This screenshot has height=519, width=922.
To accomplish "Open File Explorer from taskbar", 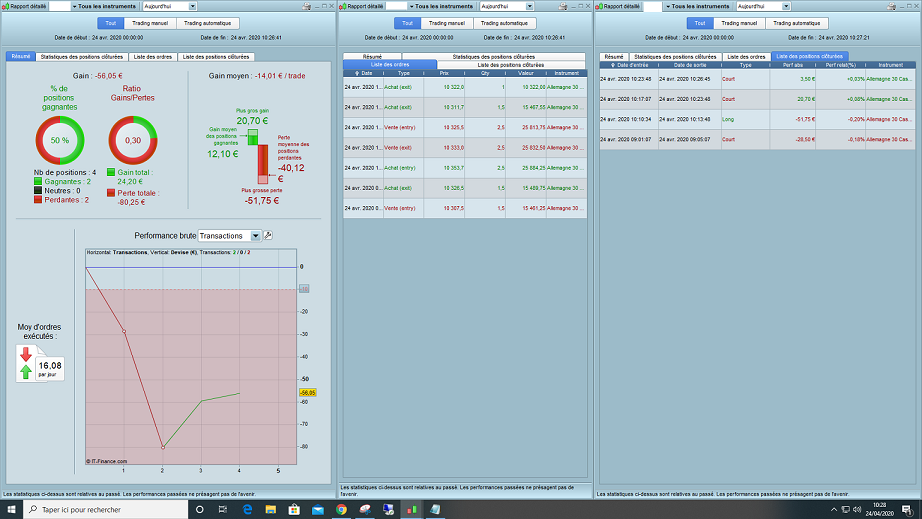I will pyautogui.click(x=270, y=510).
